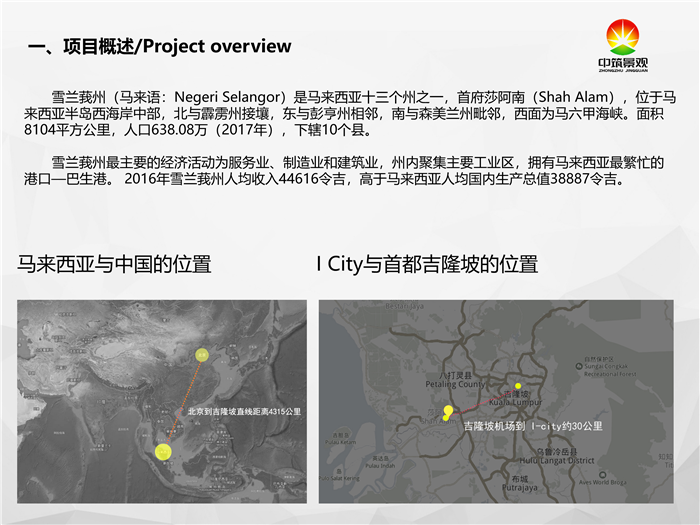The height and width of the screenshot is (525, 700).
Task: Click the yellow I-City marker near Shah Alam
Action: pyautogui.click(x=448, y=411)
